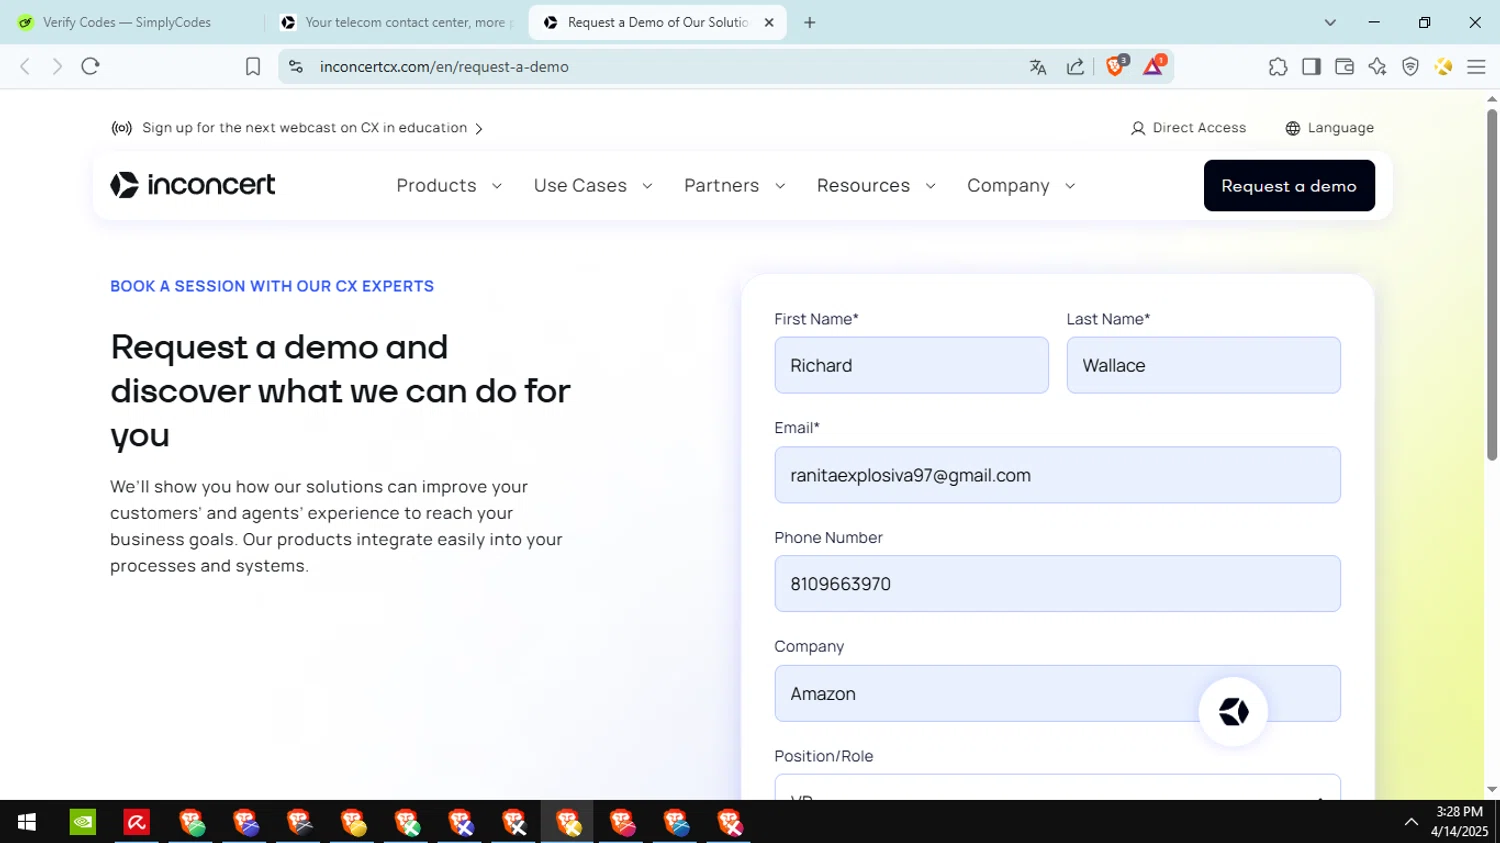Click the Last Name field

[x=1203, y=365]
